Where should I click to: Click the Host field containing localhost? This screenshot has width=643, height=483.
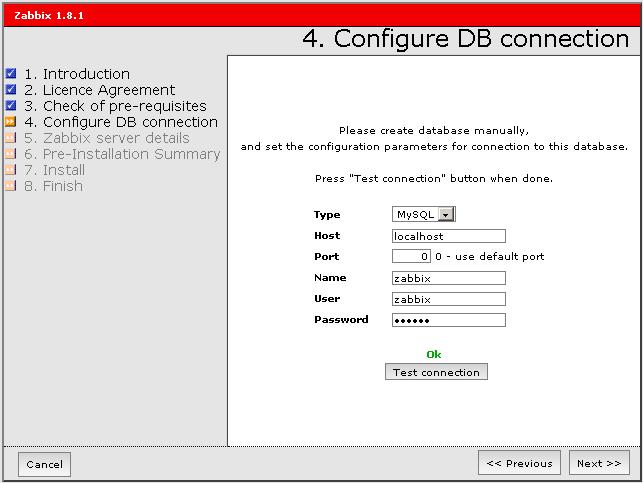pyautogui.click(x=449, y=236)
